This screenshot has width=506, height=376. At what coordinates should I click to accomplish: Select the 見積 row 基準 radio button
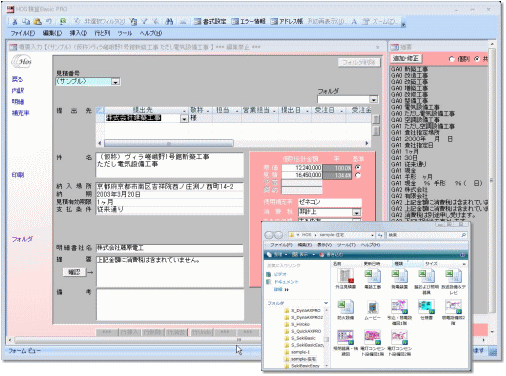(x=358, y=175)
